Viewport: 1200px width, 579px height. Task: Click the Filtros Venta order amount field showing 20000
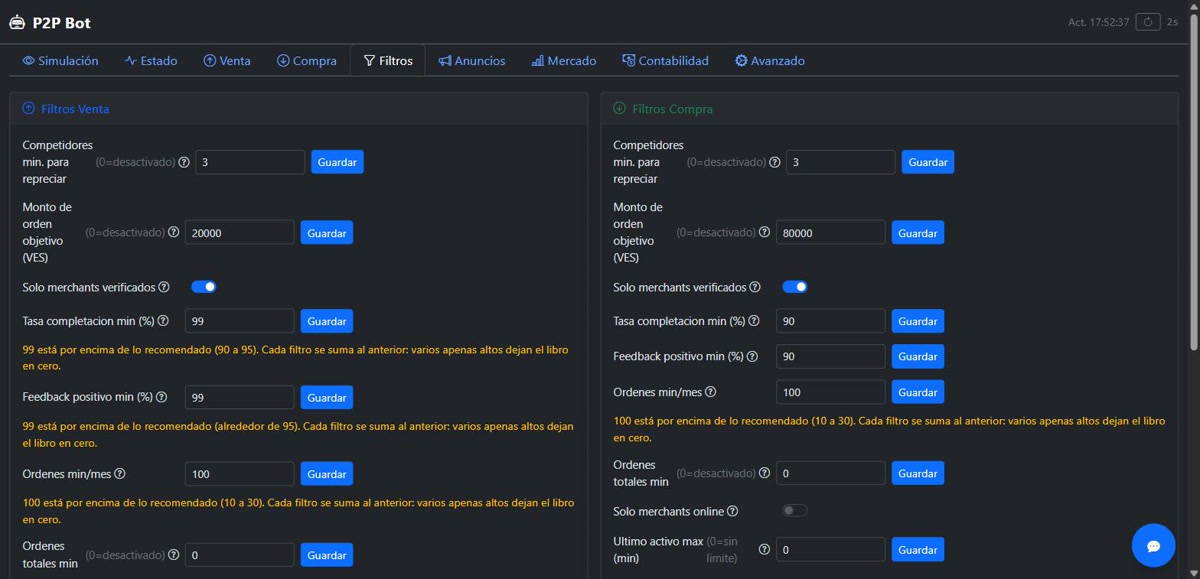point(240,233)
